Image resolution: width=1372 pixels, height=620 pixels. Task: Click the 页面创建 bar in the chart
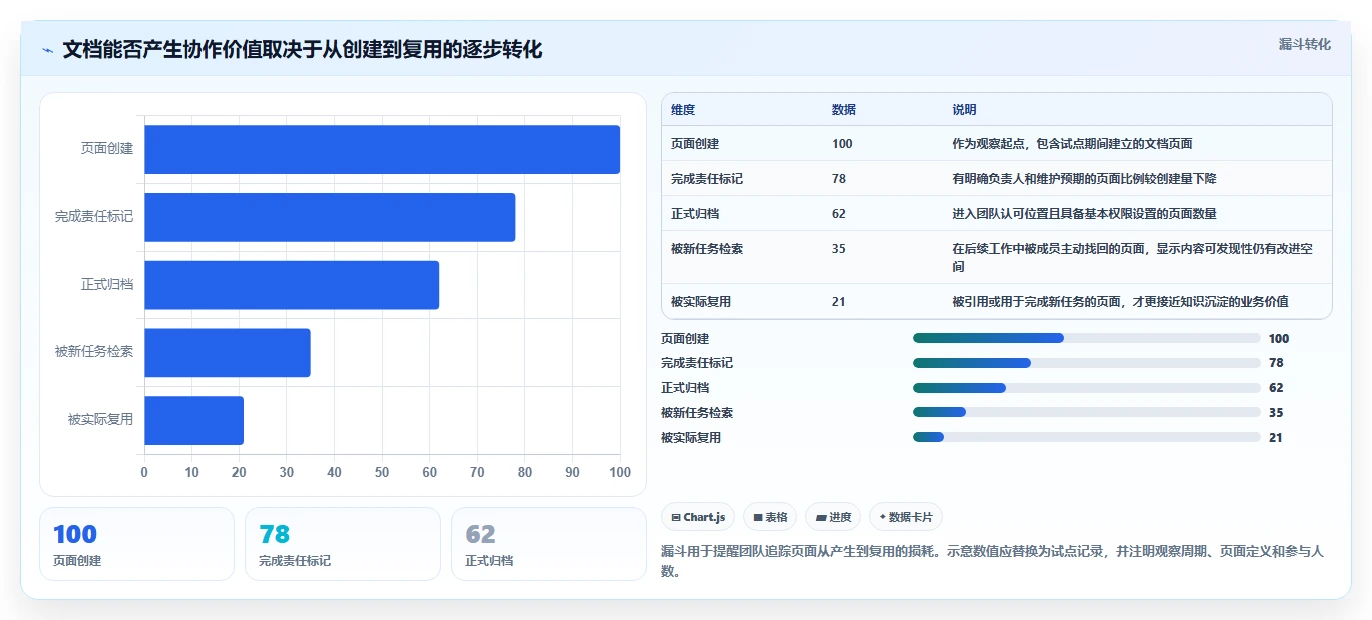pyautogui.click(x=382, y=149)
